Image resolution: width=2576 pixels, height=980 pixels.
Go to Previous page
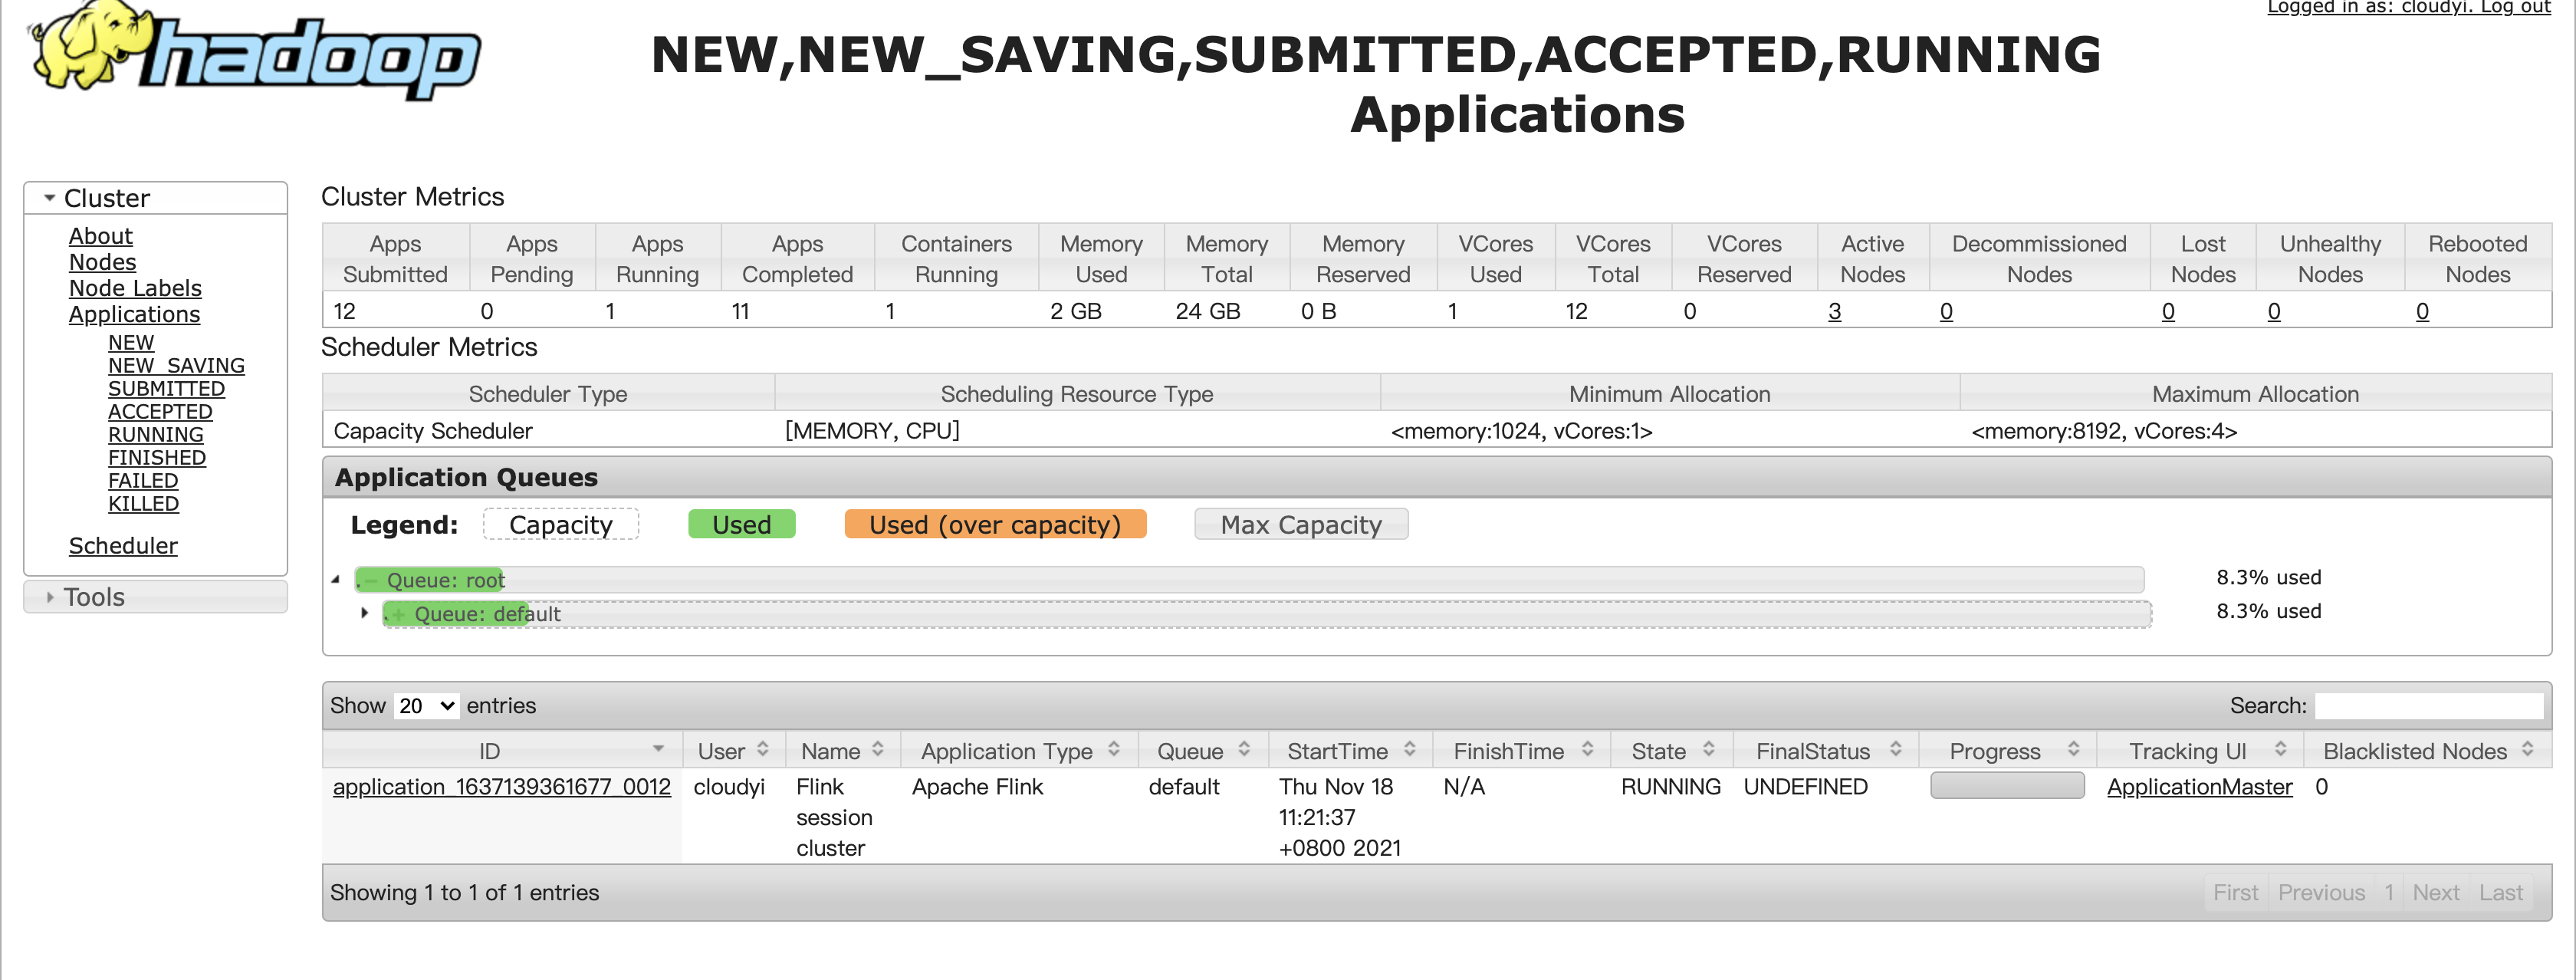2321,893
